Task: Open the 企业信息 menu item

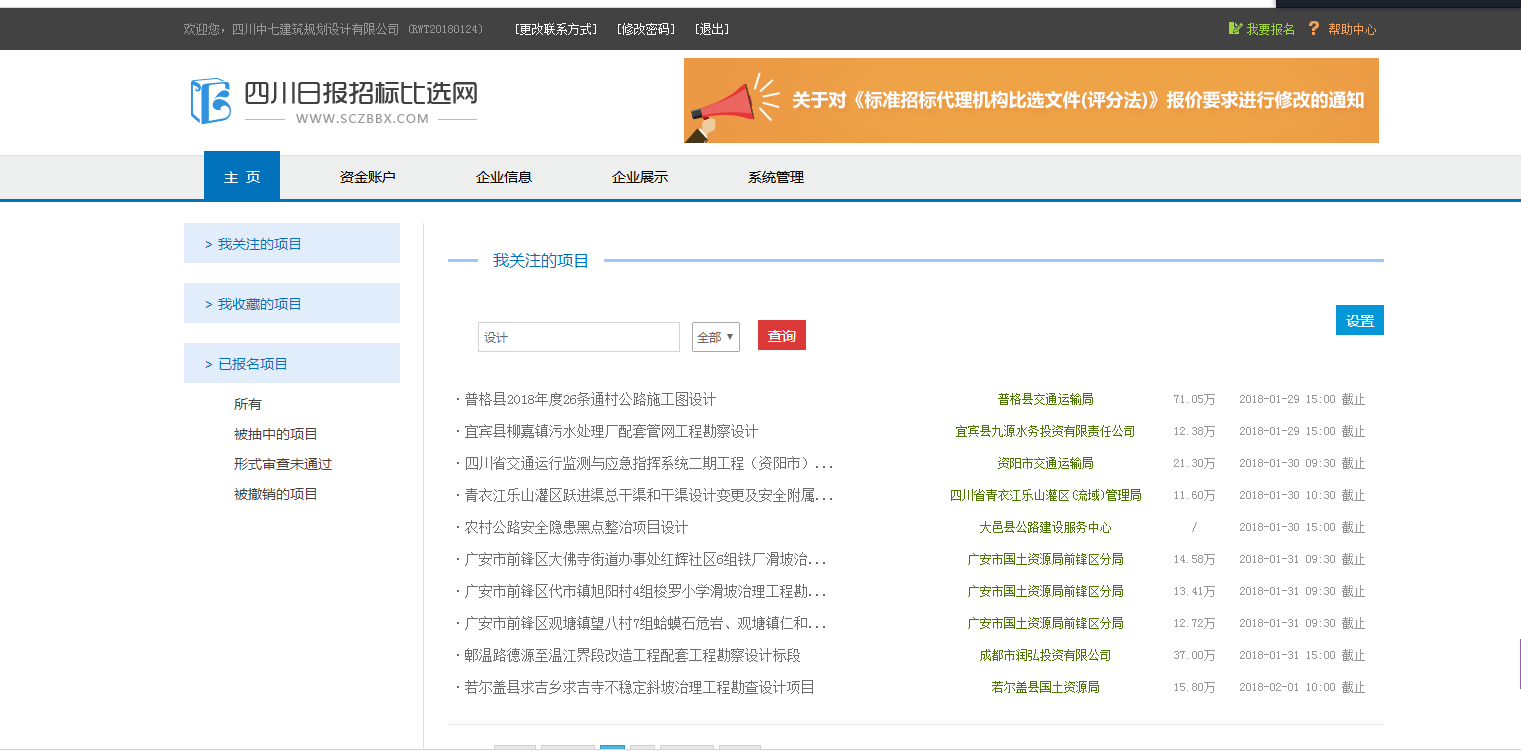Action: pos(504,177)
